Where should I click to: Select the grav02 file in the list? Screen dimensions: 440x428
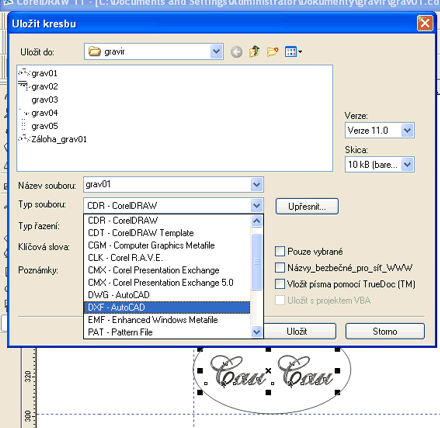(x=45, y=87)
